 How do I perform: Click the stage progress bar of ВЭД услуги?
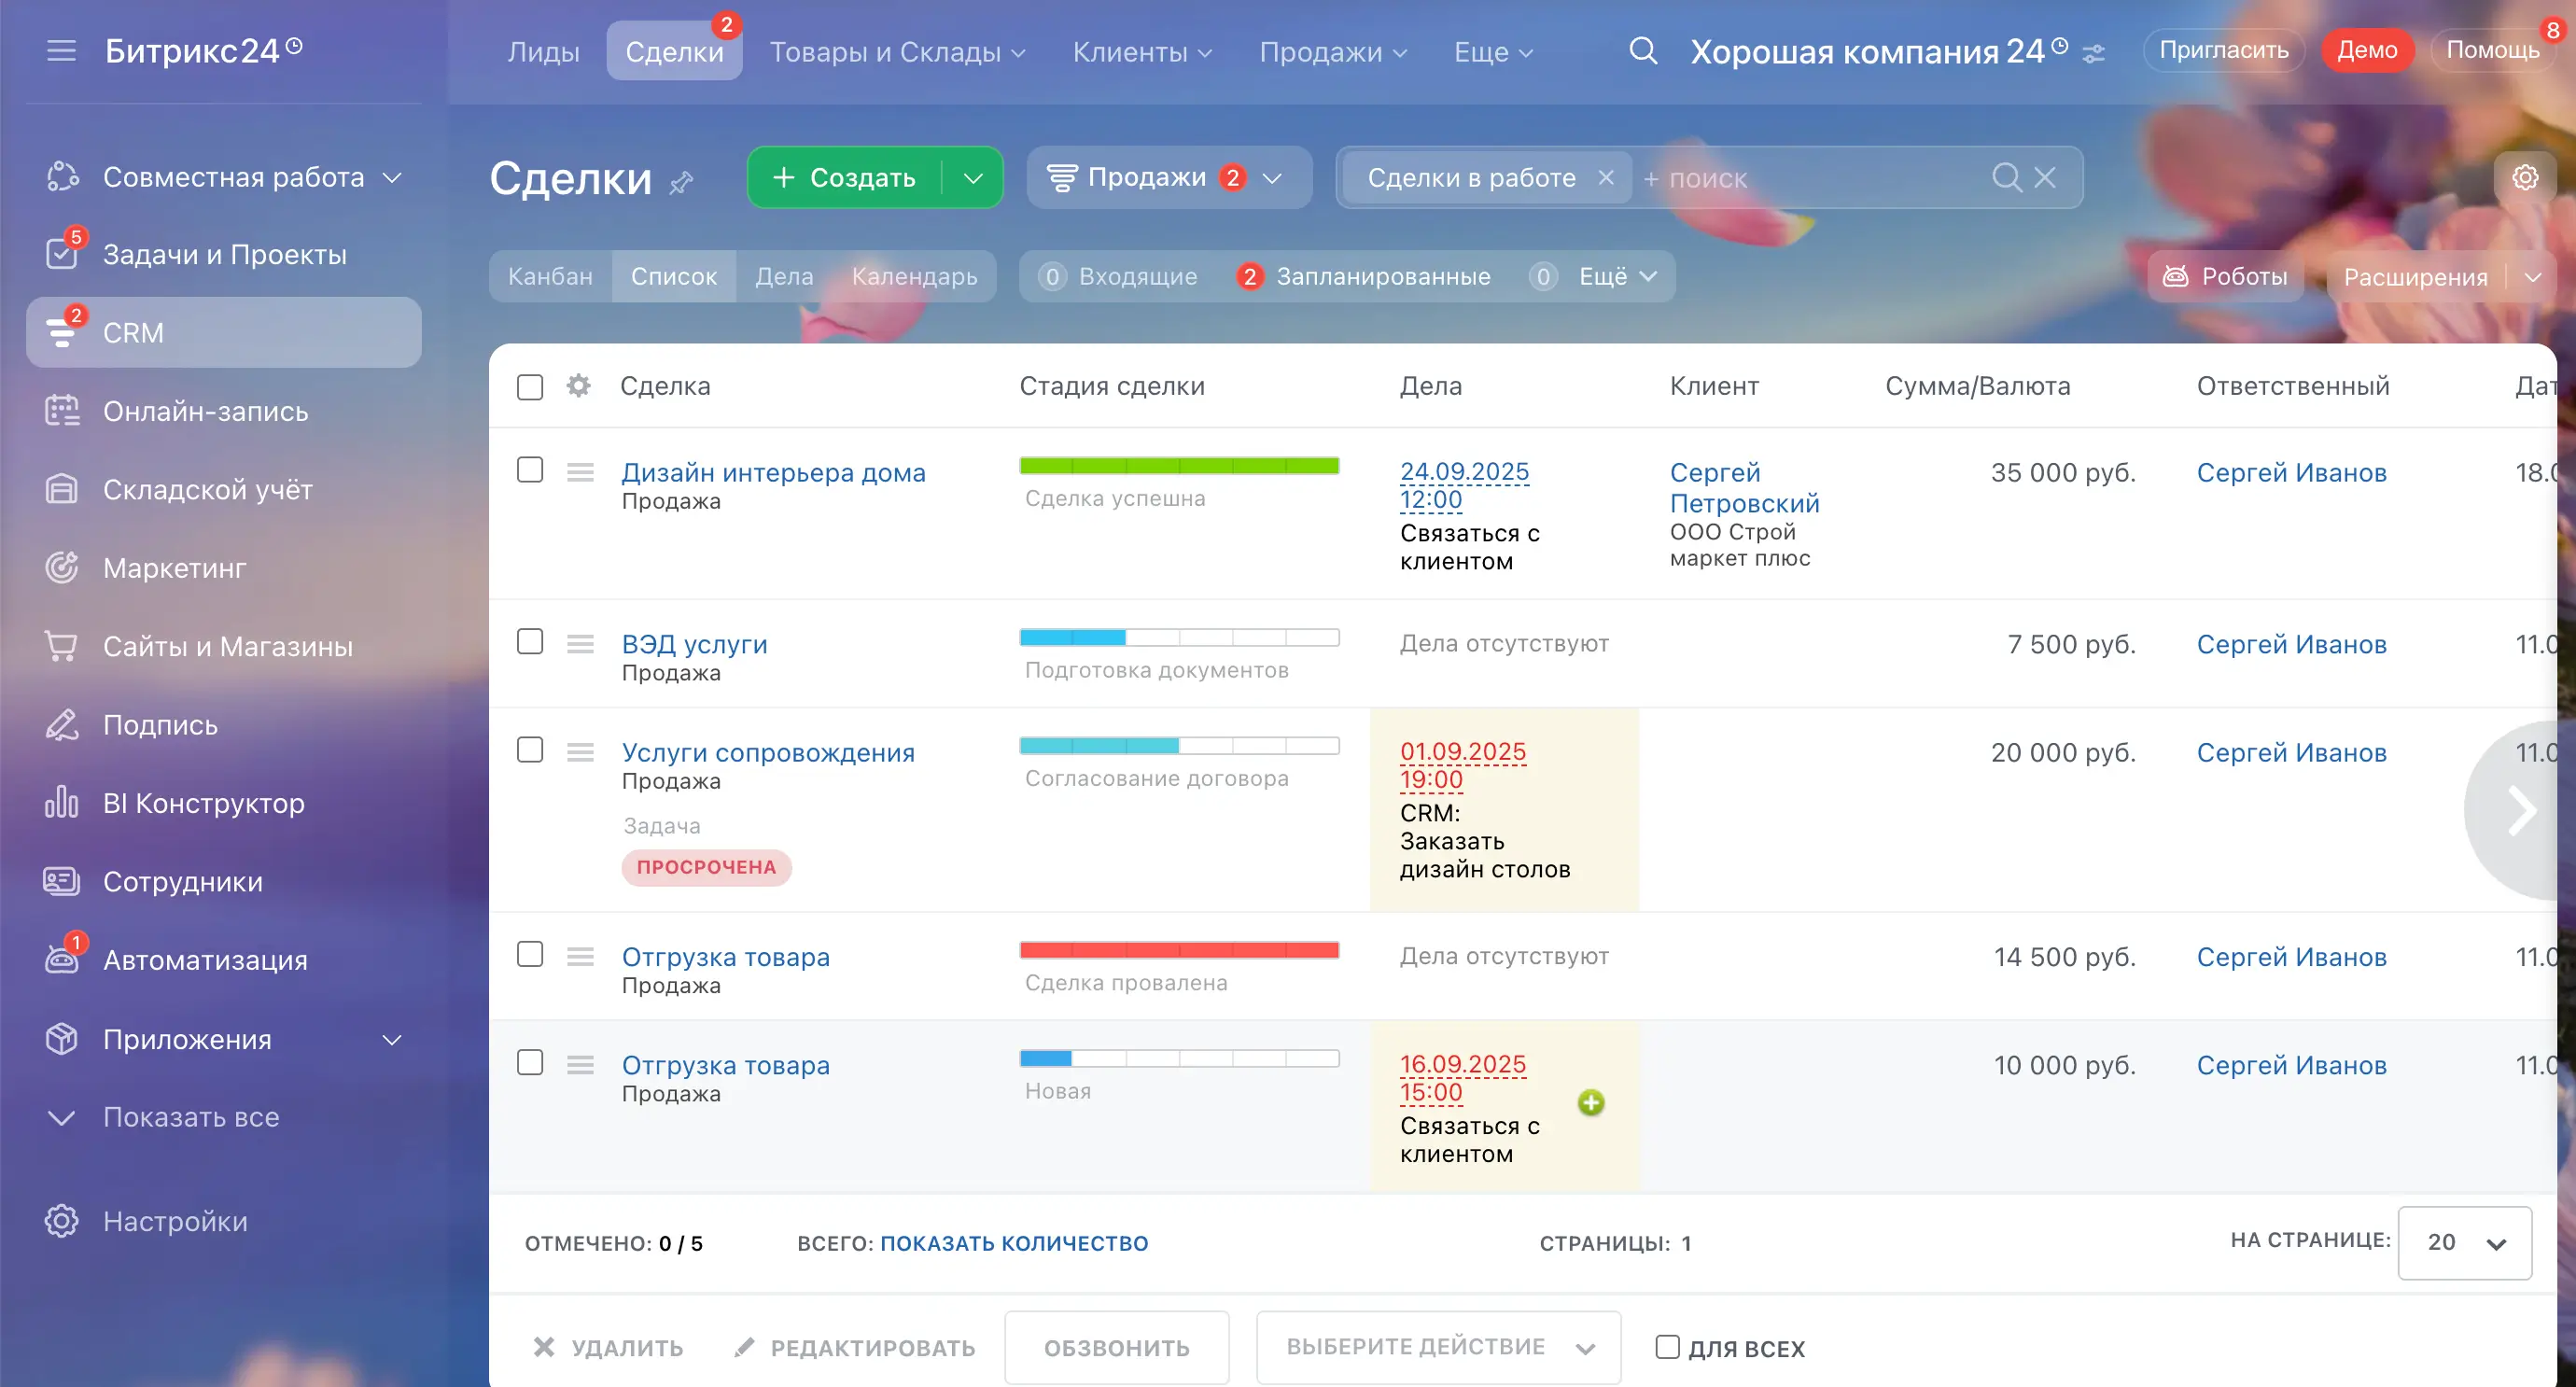[1178, 637]
